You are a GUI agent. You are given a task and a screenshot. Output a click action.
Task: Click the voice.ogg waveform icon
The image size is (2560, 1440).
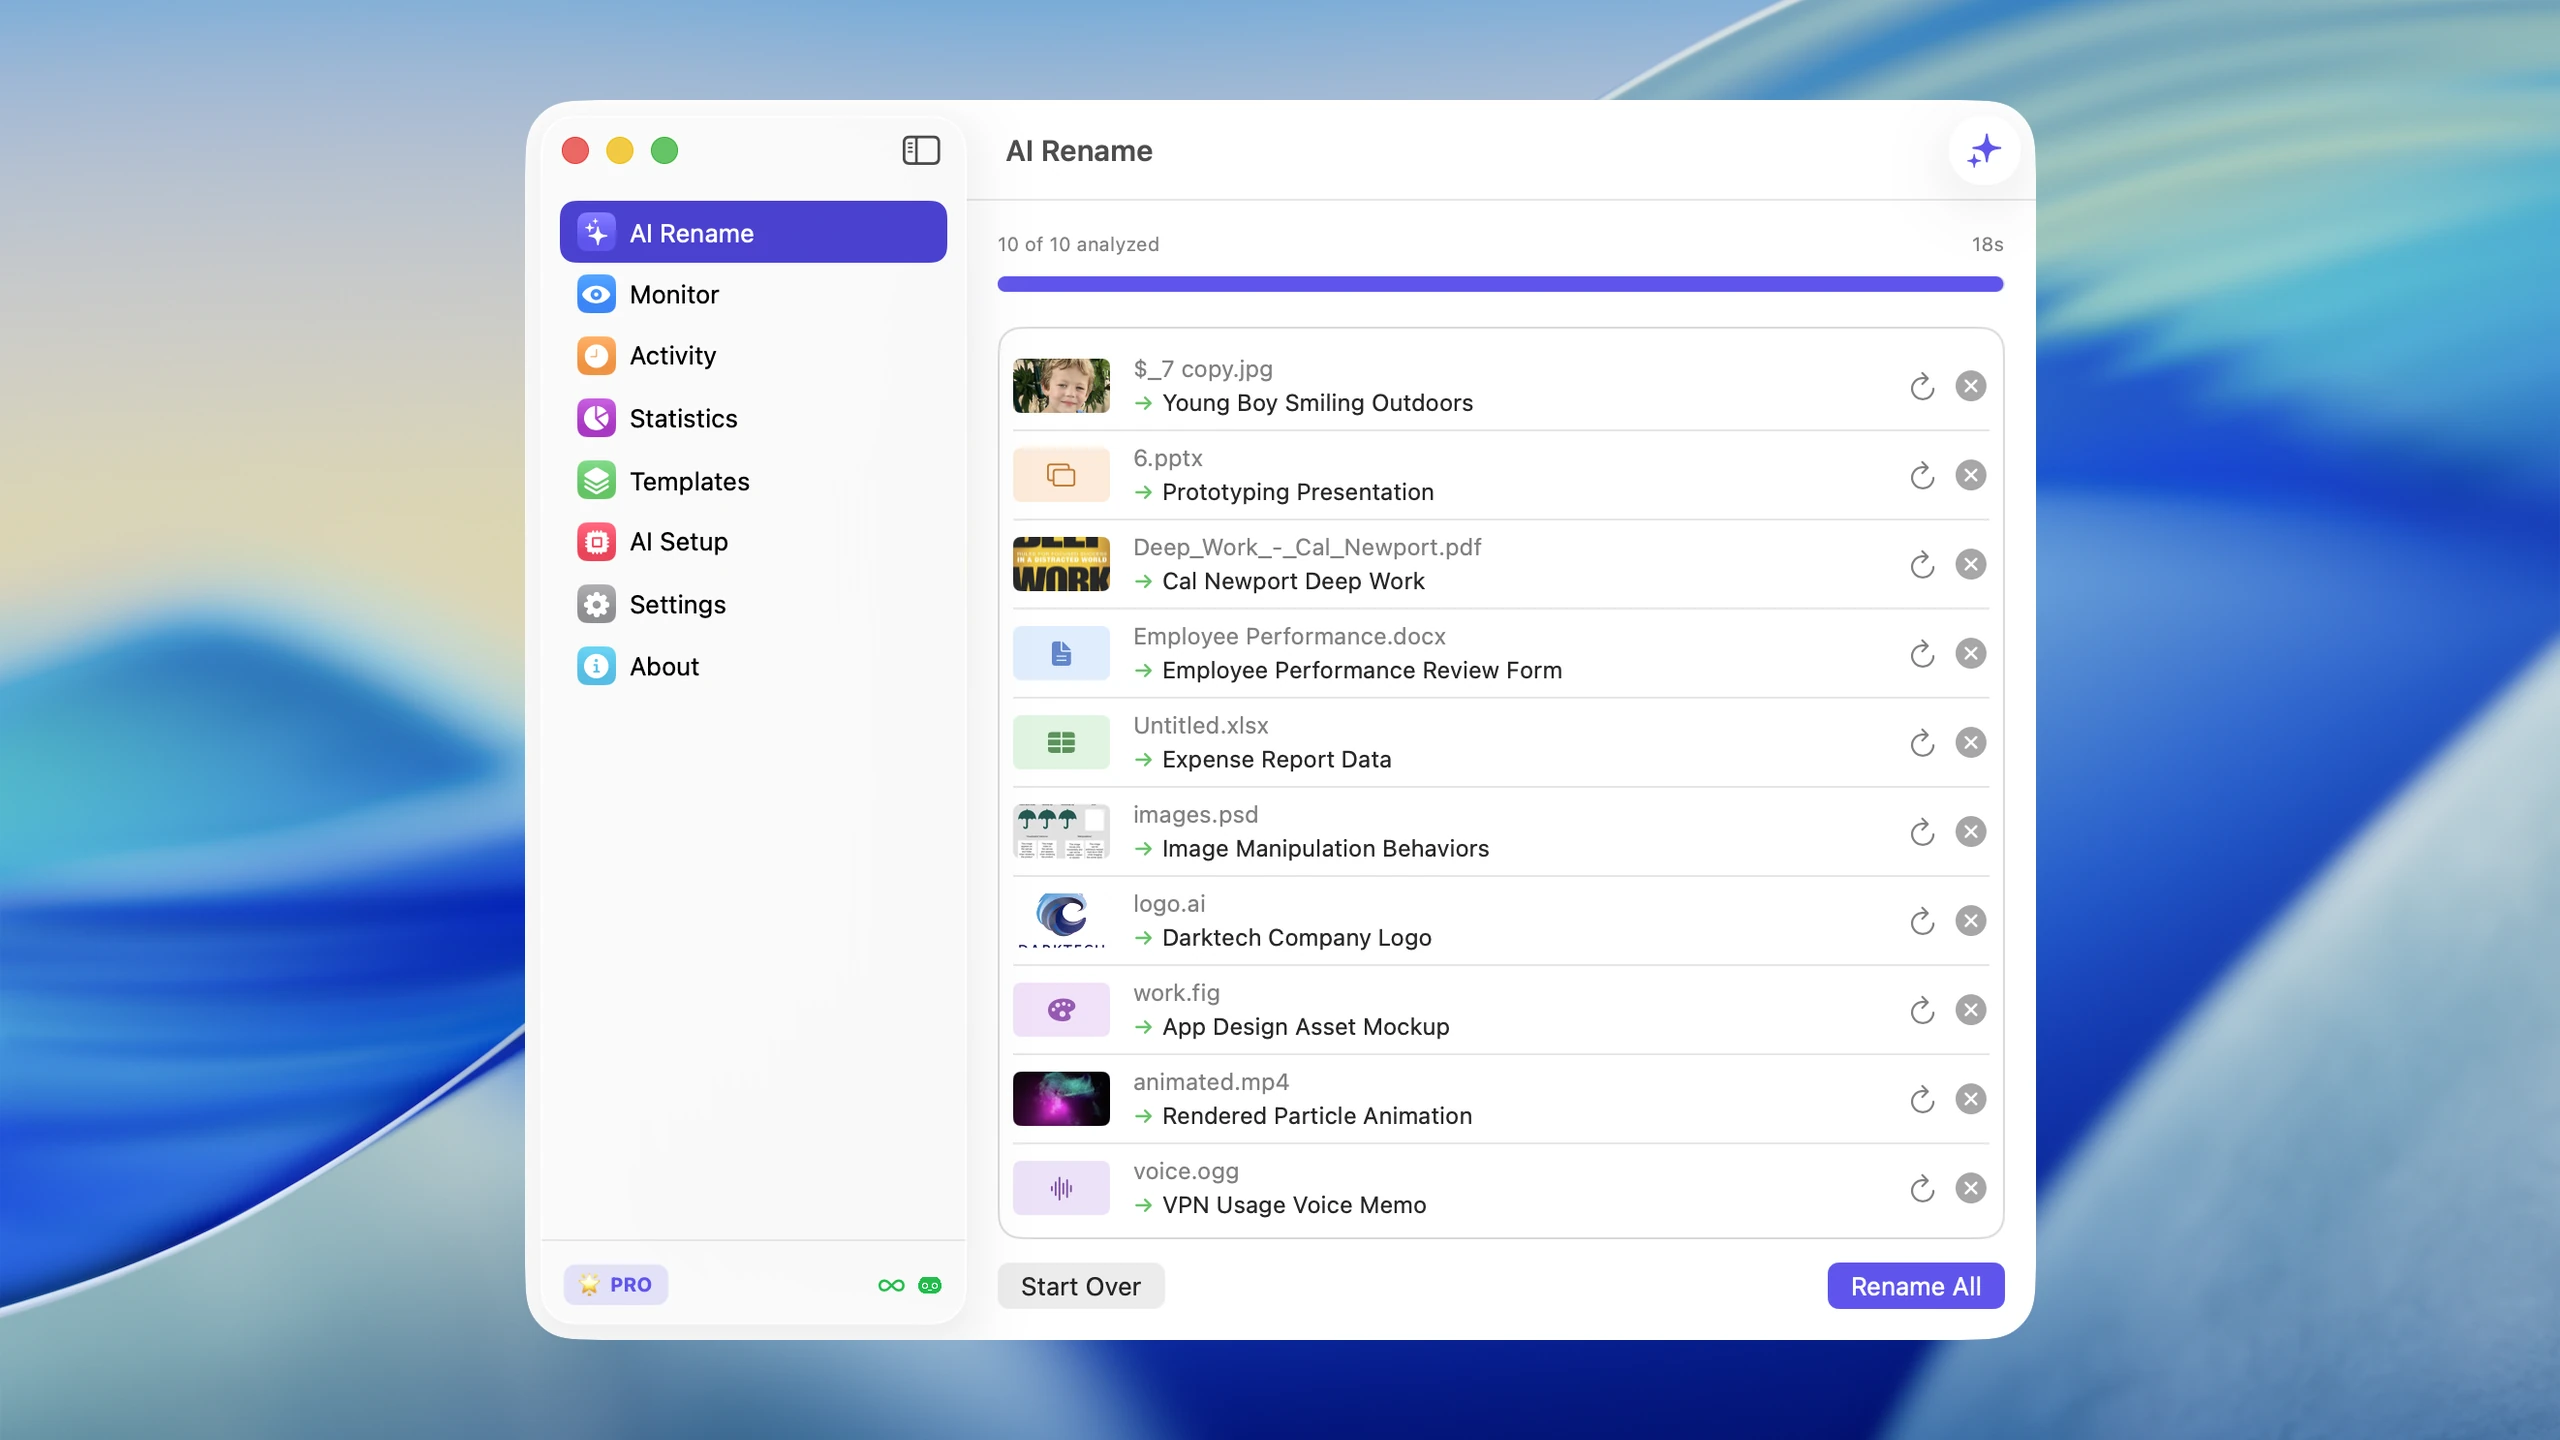point(1061,1188)
